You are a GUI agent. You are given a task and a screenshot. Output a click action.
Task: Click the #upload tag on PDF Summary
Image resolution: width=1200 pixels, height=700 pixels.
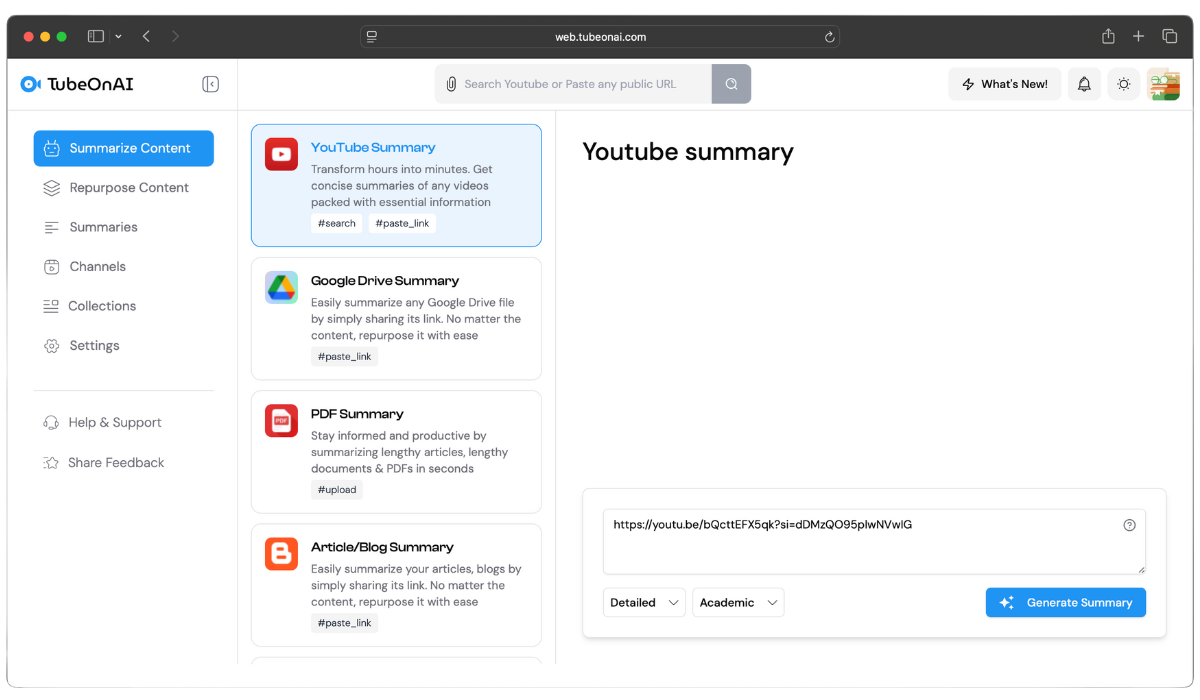336,489
